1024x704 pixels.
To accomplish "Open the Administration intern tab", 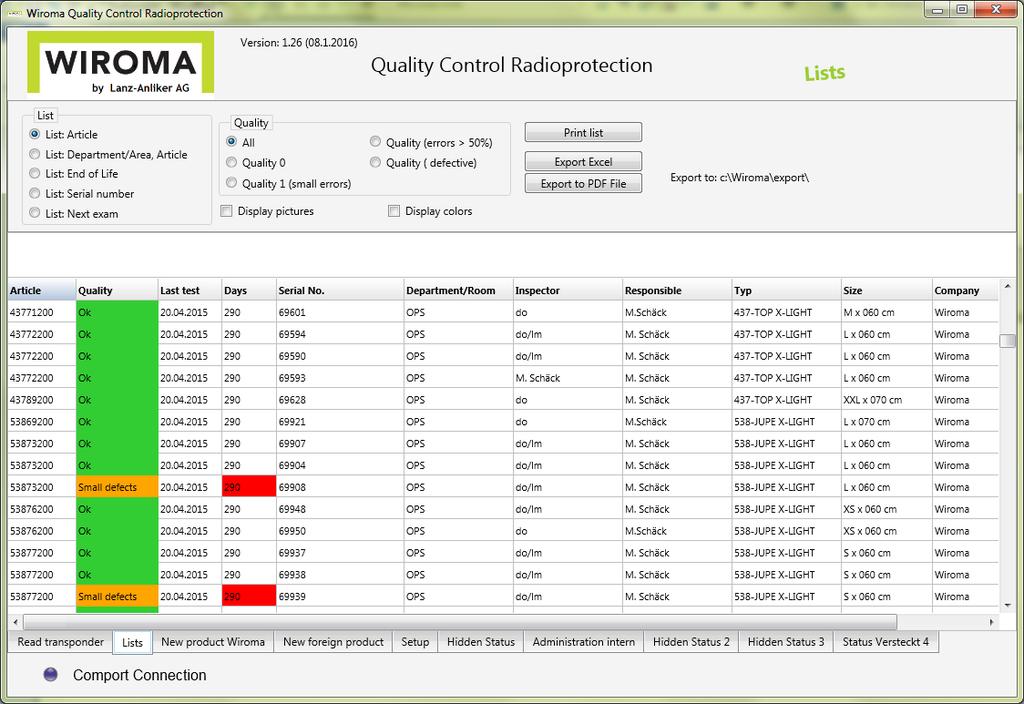I will tap(584, 642).
